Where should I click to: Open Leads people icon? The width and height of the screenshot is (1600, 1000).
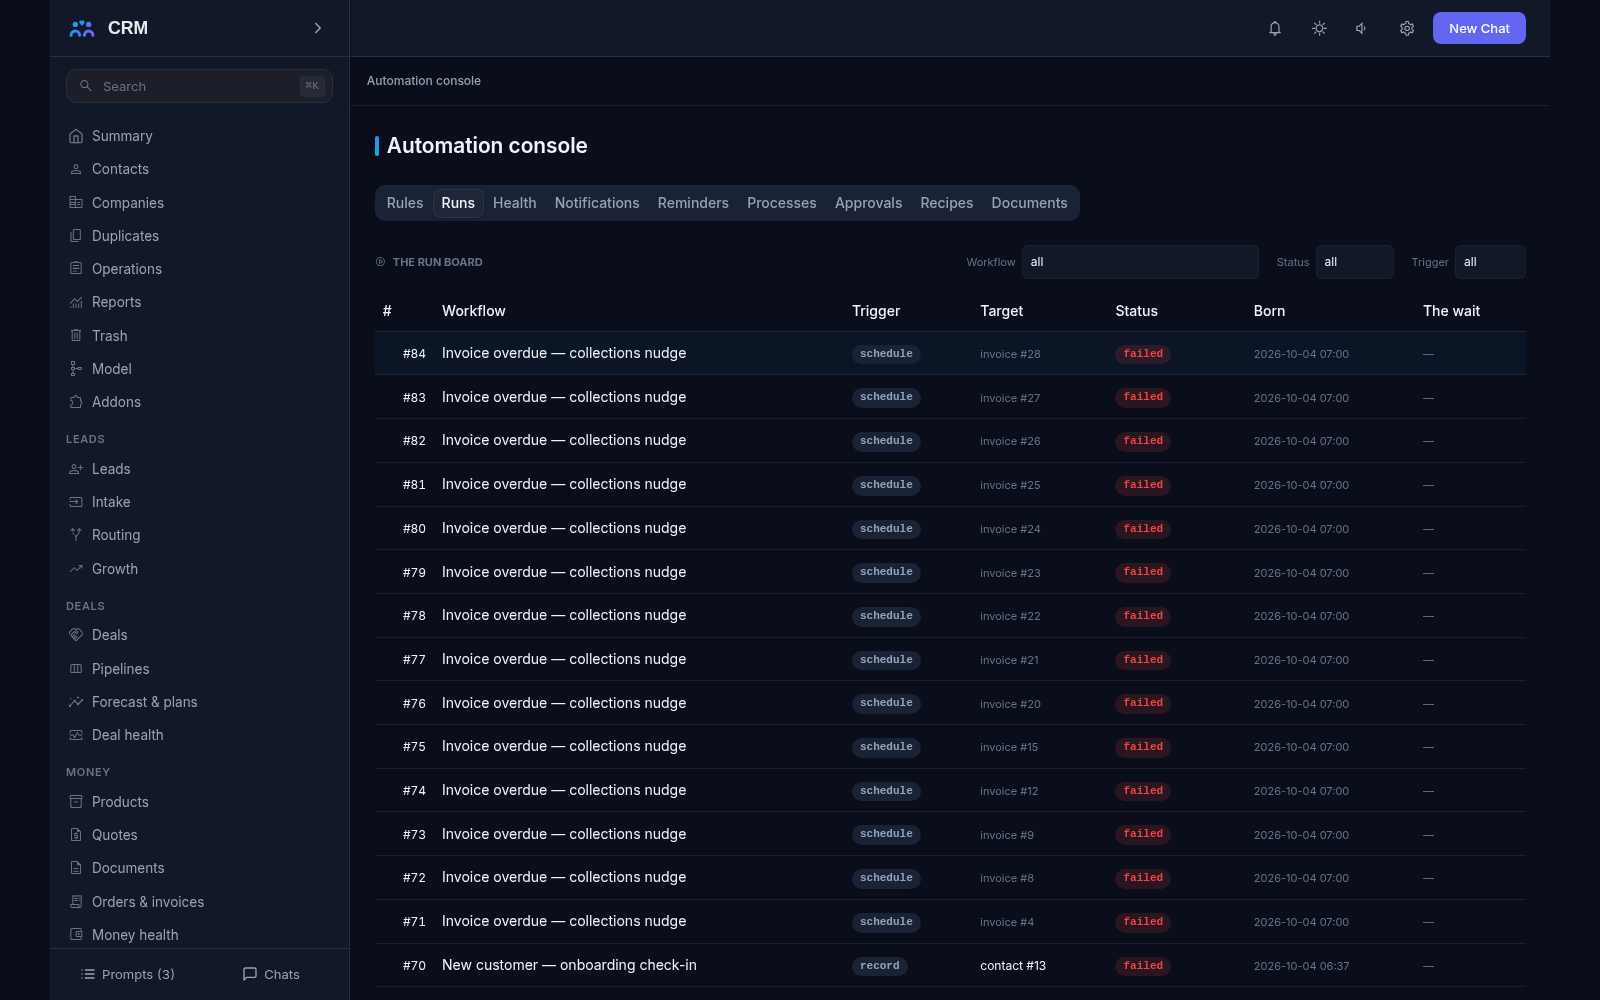tap(76, 469)
